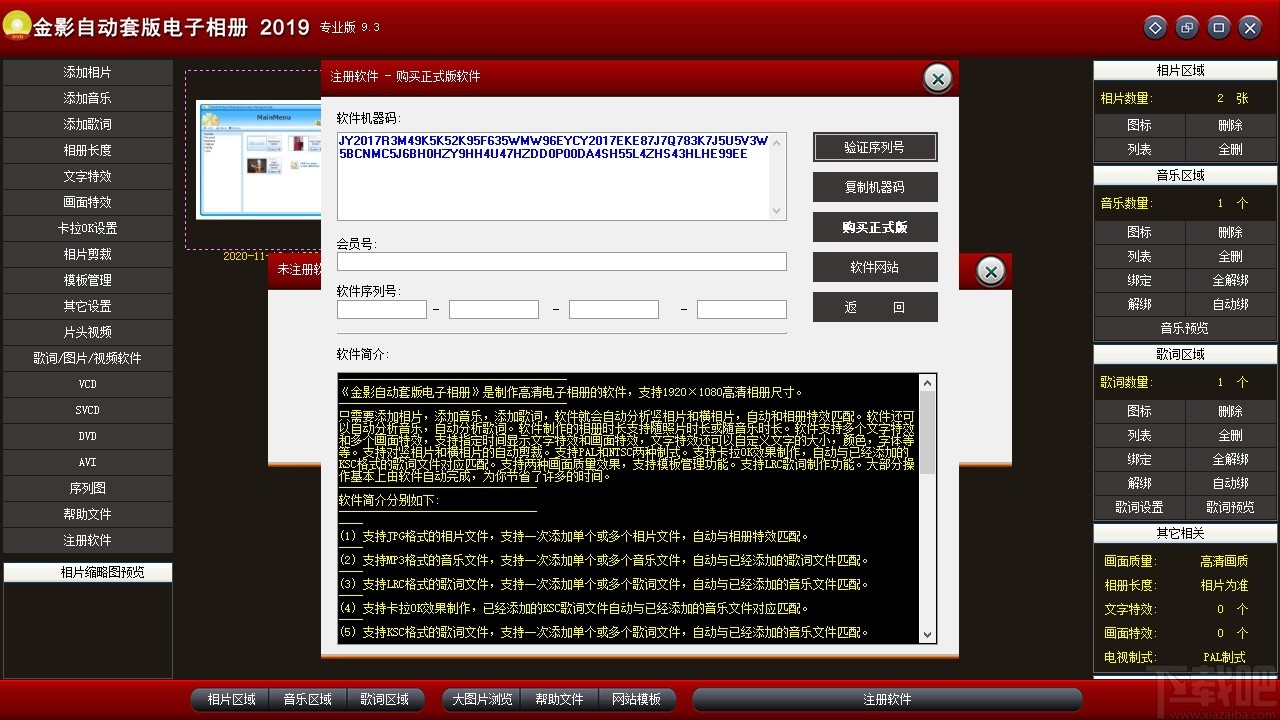This screenshot has width=1280, height=720.
Task: Click 全删 in the 歌词区域 panel
Action: [1231, 436]
